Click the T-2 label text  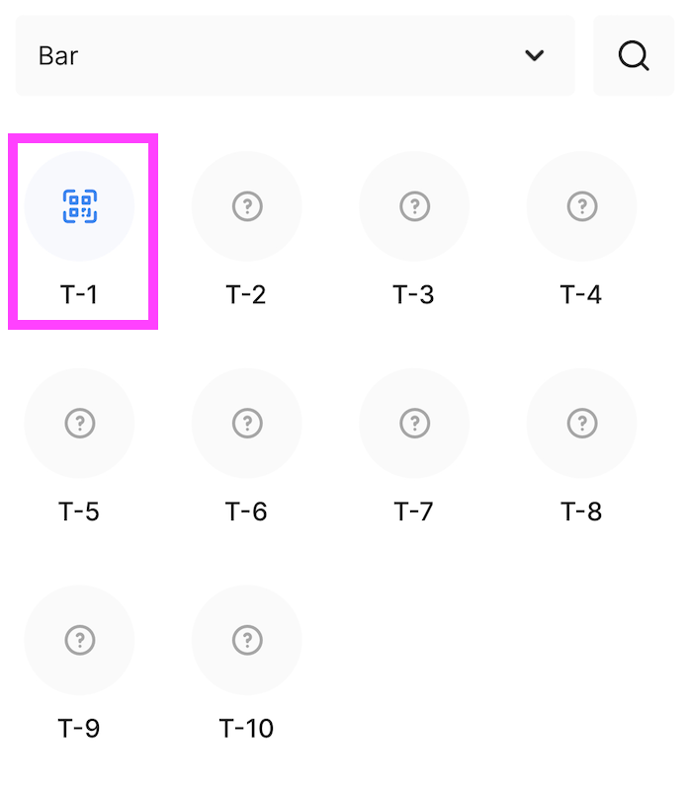coord(246,295)
